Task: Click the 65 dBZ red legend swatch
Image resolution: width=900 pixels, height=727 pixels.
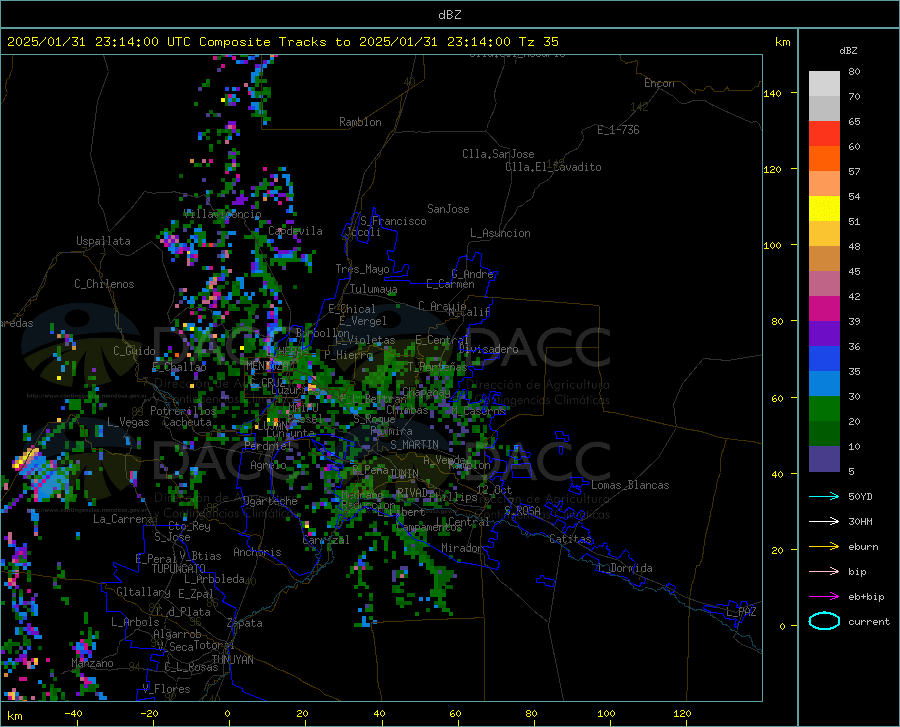Action: 824,133
